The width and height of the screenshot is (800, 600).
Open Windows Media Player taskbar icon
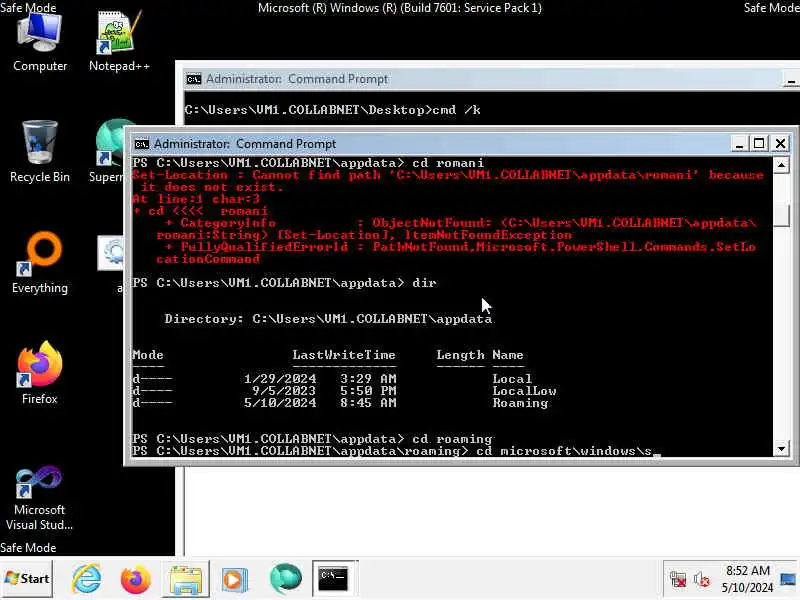235,579
